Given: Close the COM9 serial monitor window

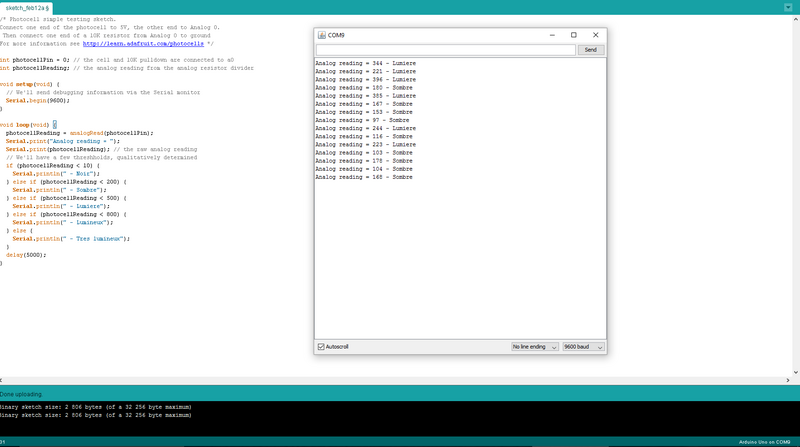Looking at the screenshot, I should 596,35.
